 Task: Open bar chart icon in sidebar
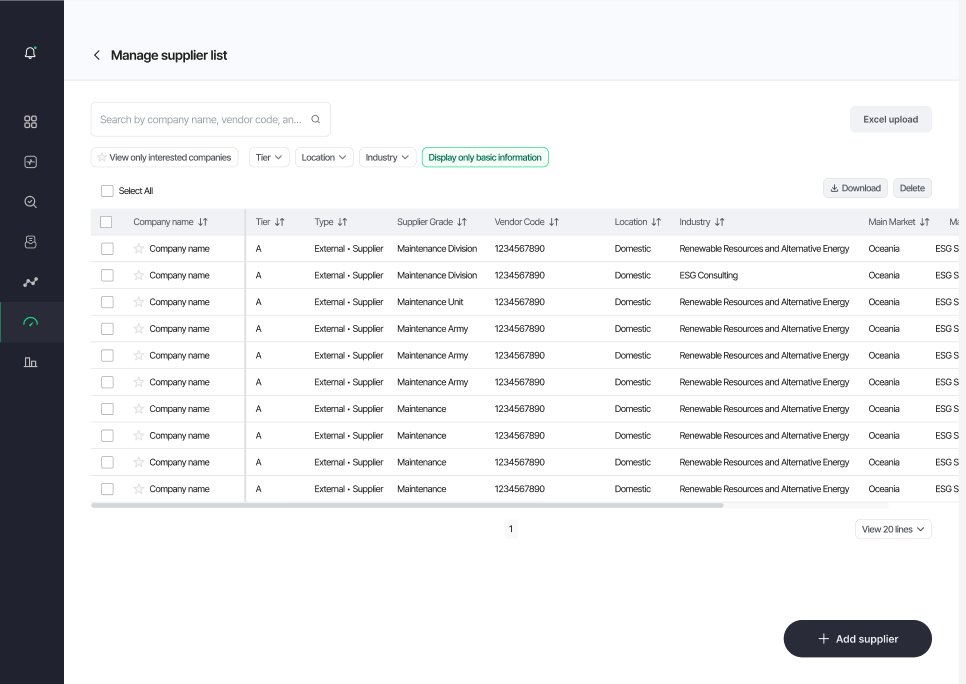30,362
